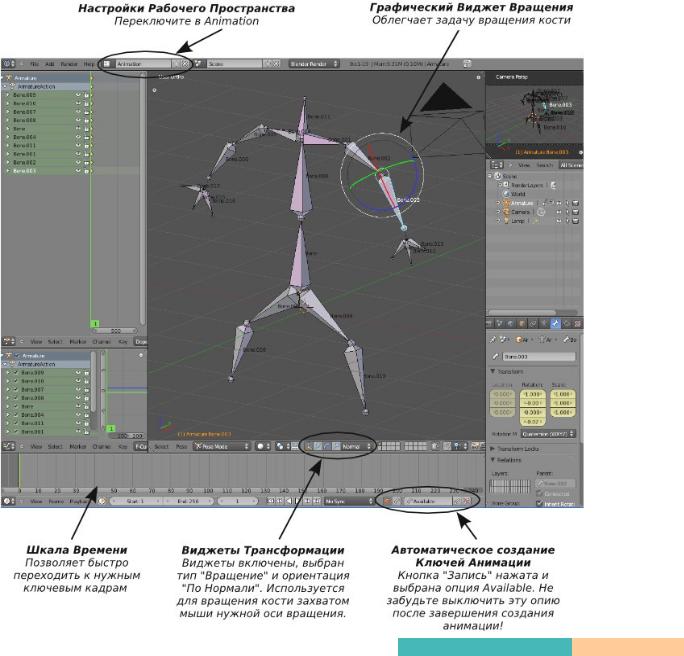Open the Select menu in the 3D view header

click(161, 446)
